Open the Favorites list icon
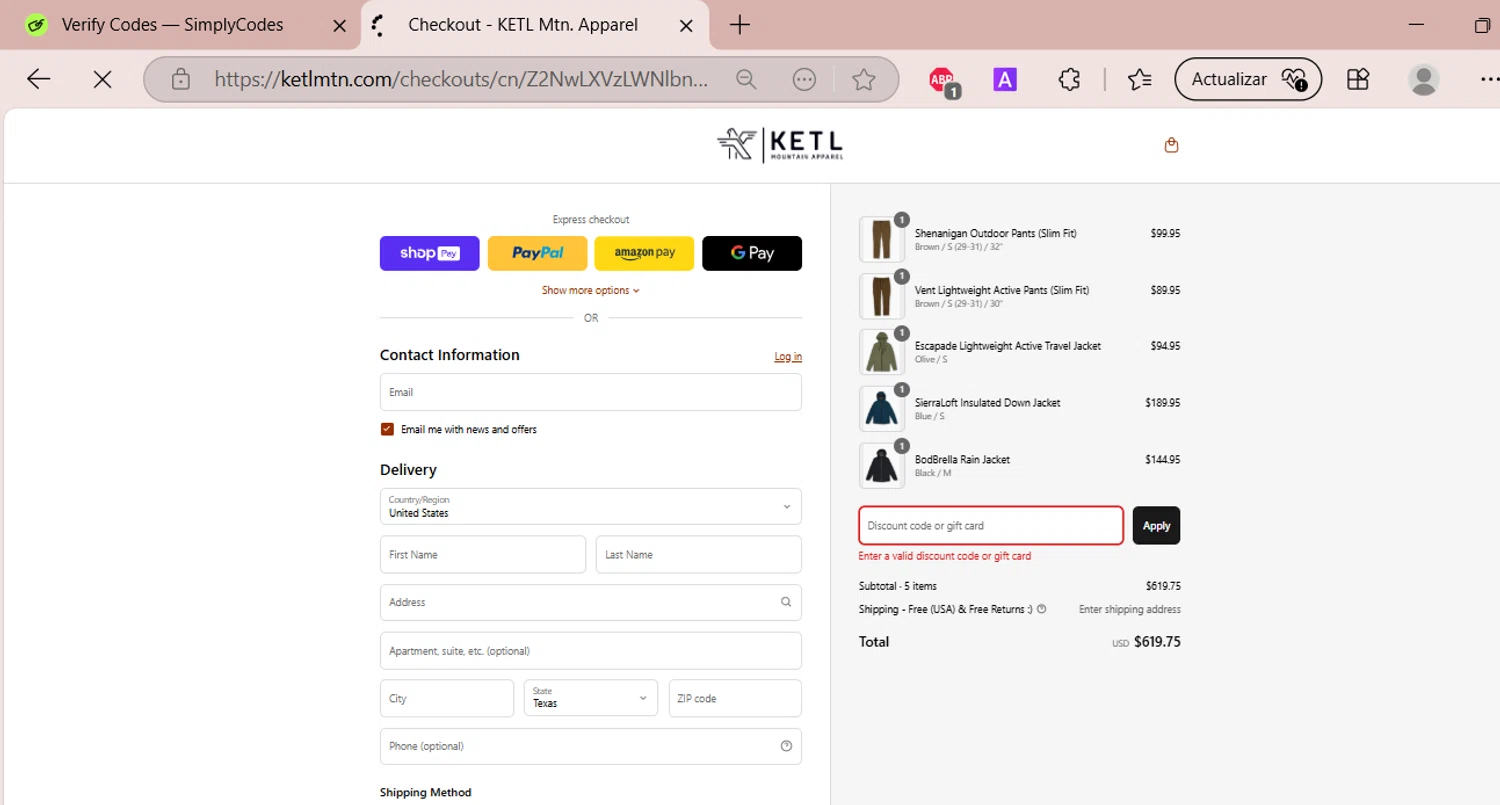The width and height of the screenshot is (1500, 805). pos(1139,79)
